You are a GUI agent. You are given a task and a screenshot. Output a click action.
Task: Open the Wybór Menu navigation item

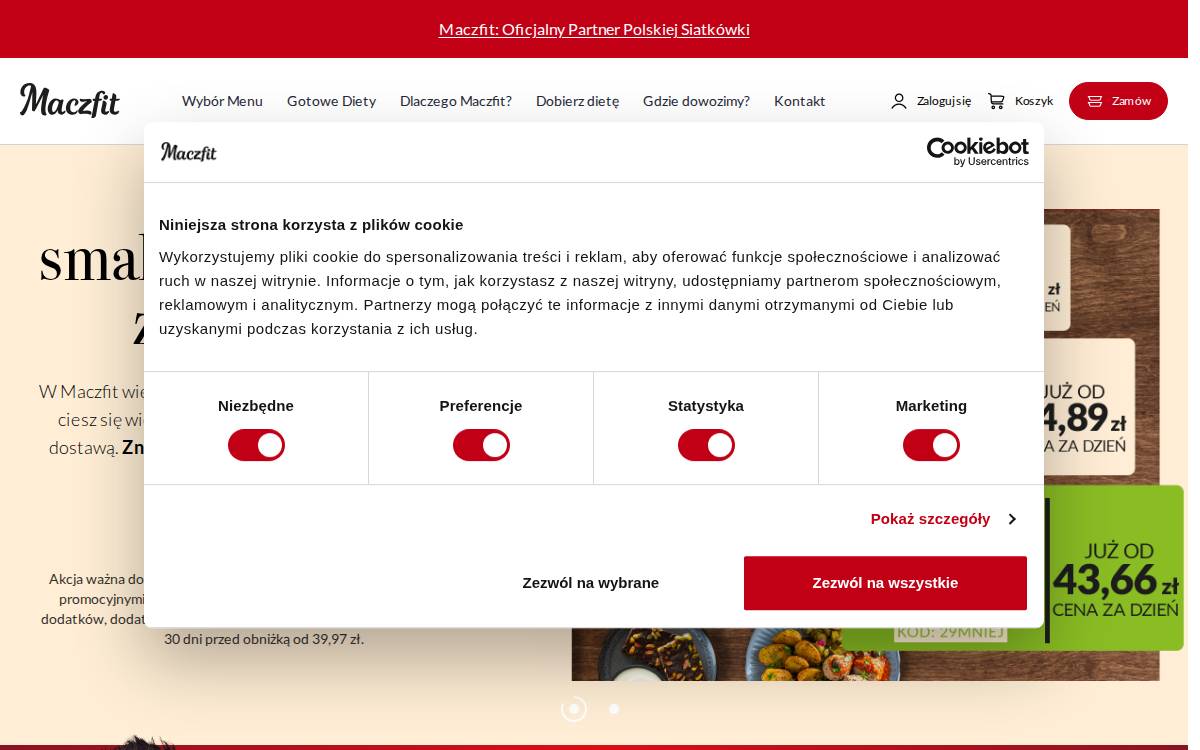pyautogui.click(x=222, y=101)
